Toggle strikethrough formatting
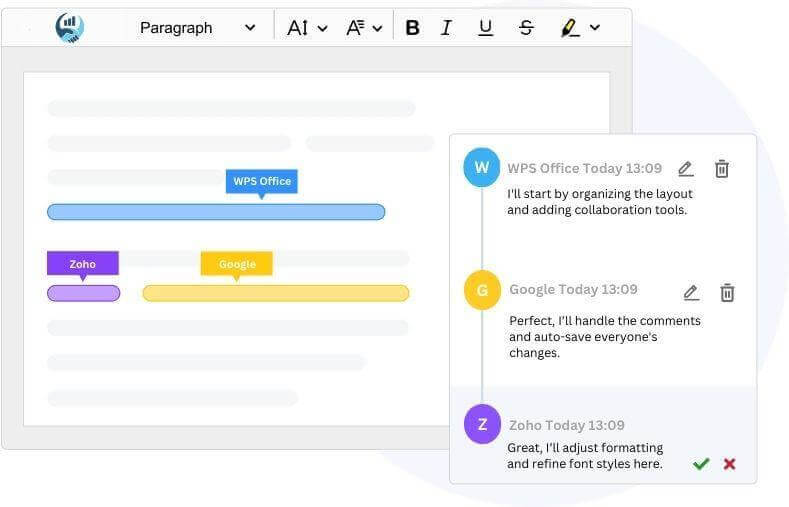This screenshot has width=789, height=507. 526,28
